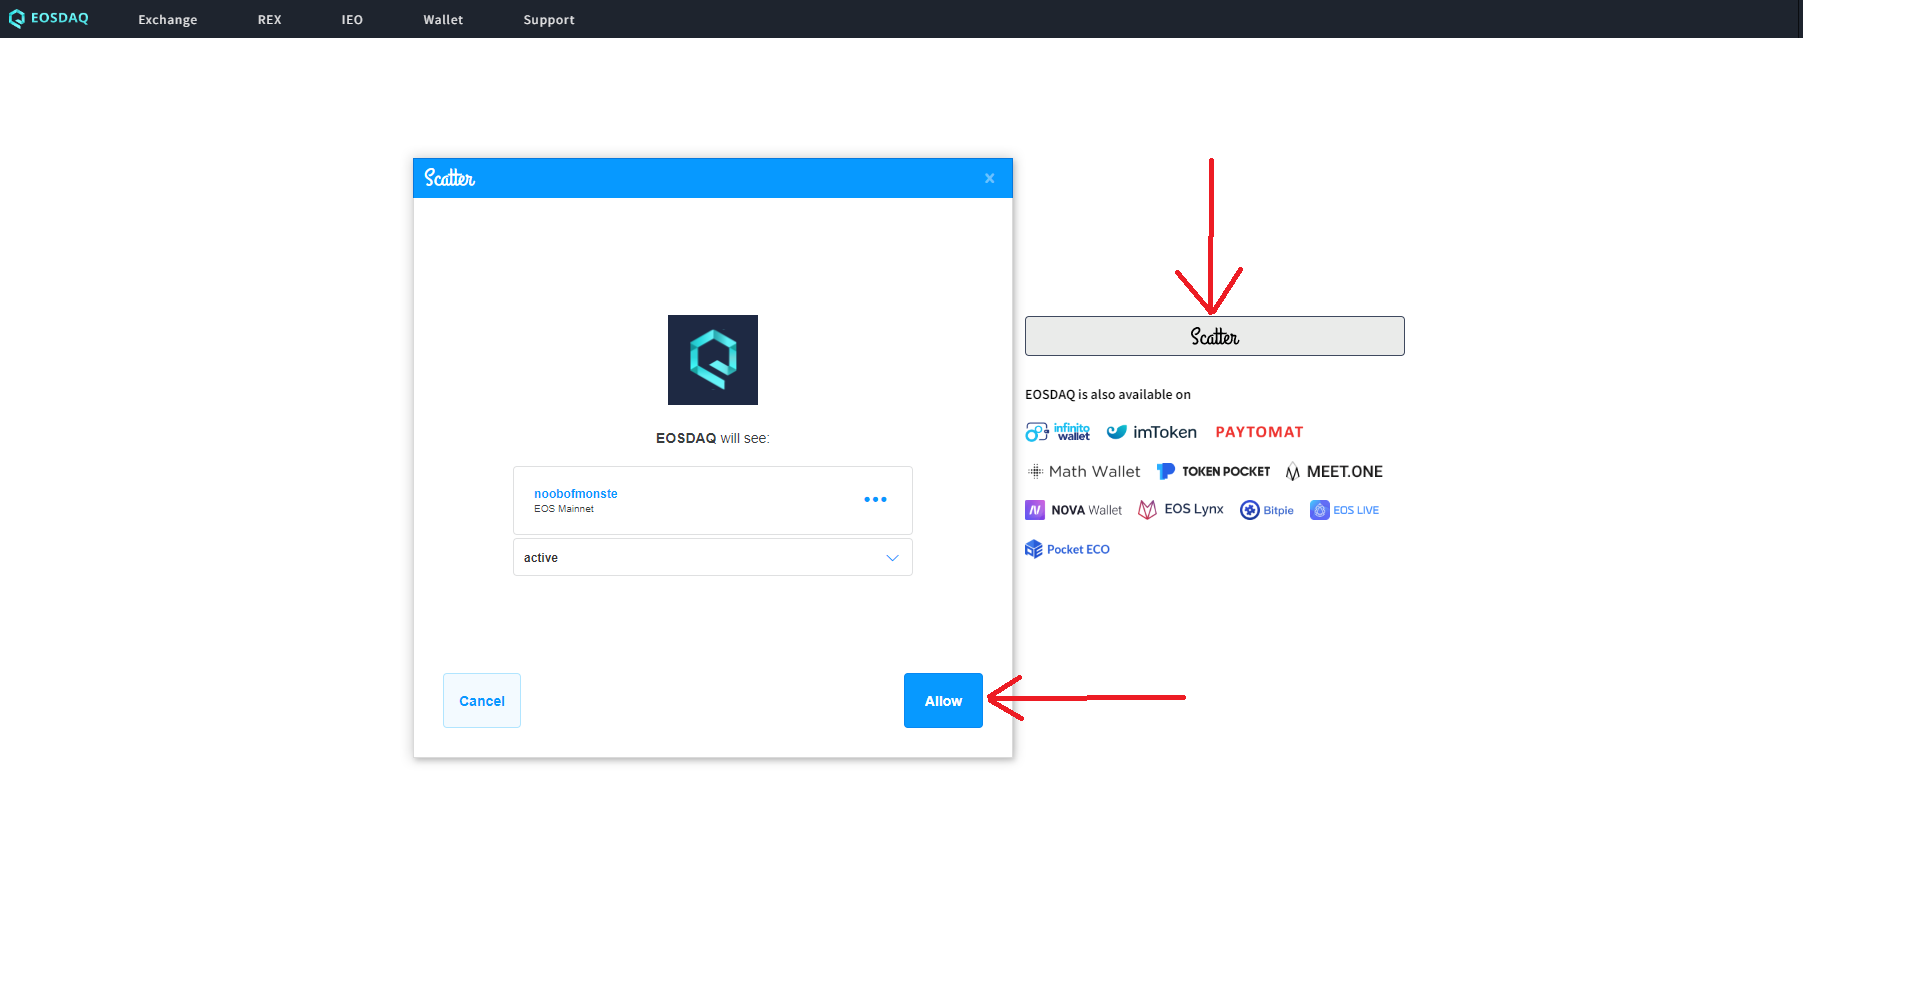Open the EOS Lynx wallet logo
The image size is (1908, 1008).
(1181, 510)
